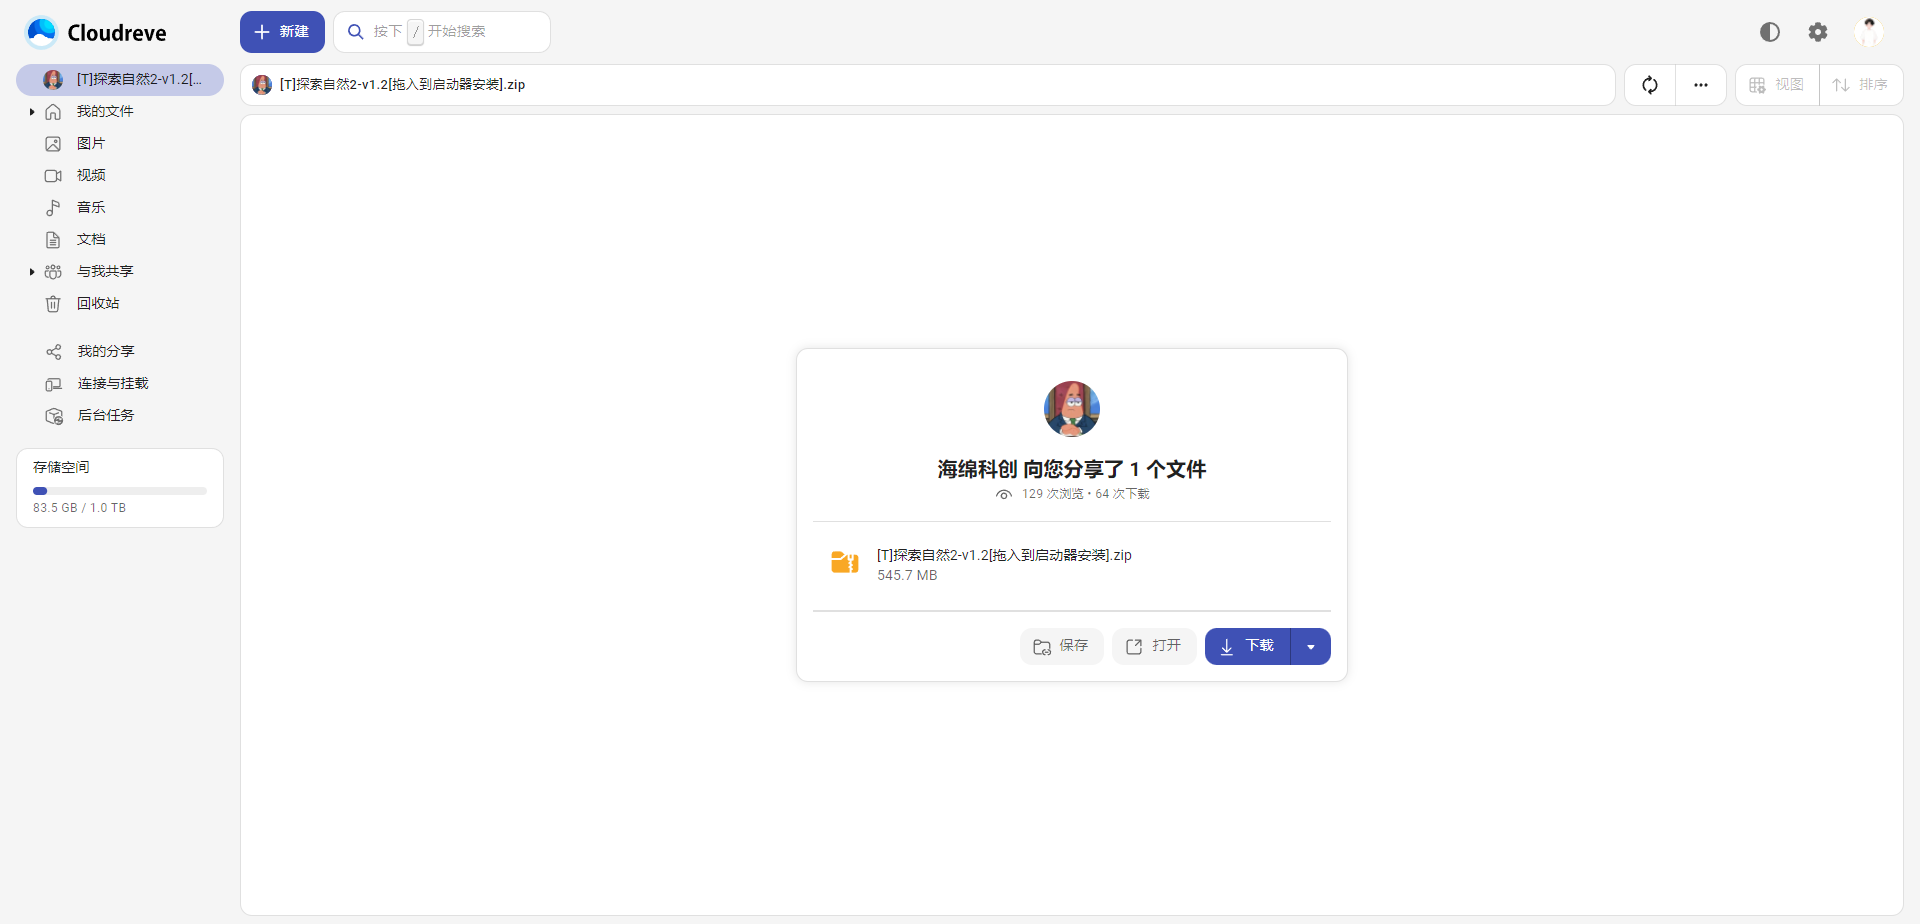The height and width of the screenshot is (924, 1920).
Task: Click the Download (下载) button
Action: [x=1247, y=647]
